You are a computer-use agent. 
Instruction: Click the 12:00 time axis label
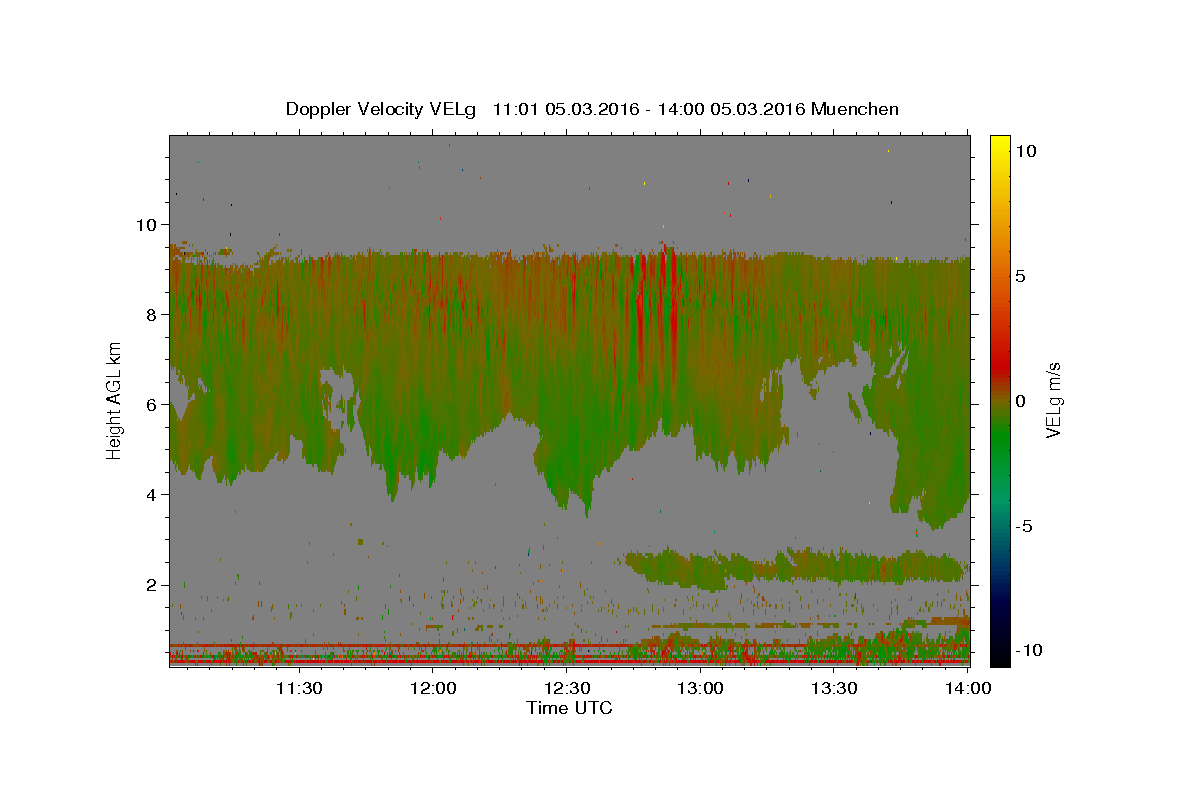(x=434, y=688)
